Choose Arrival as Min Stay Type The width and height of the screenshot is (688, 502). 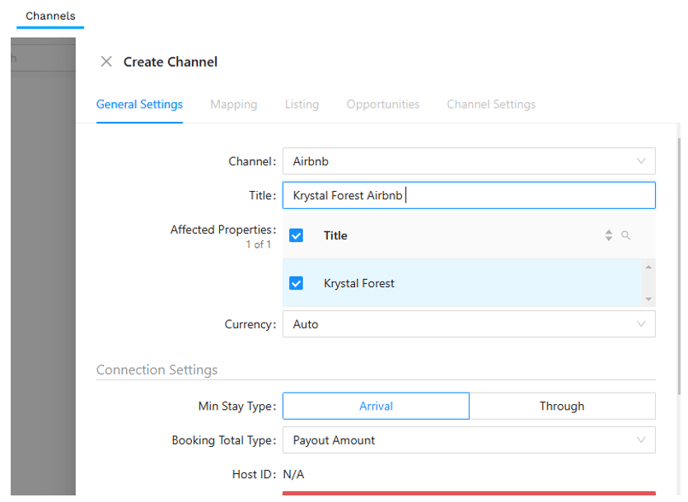pyautogui.click(x=376, y=406)
